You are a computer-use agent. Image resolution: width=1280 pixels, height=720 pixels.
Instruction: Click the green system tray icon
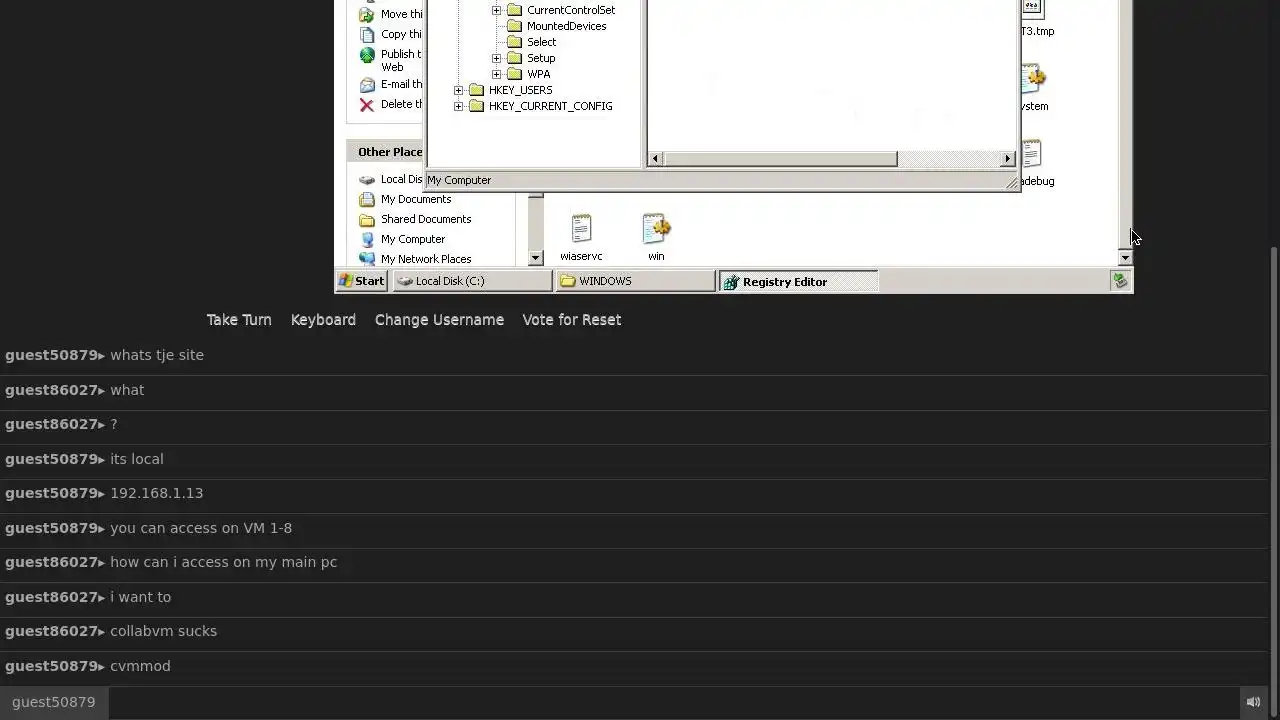pos(1120,281)
